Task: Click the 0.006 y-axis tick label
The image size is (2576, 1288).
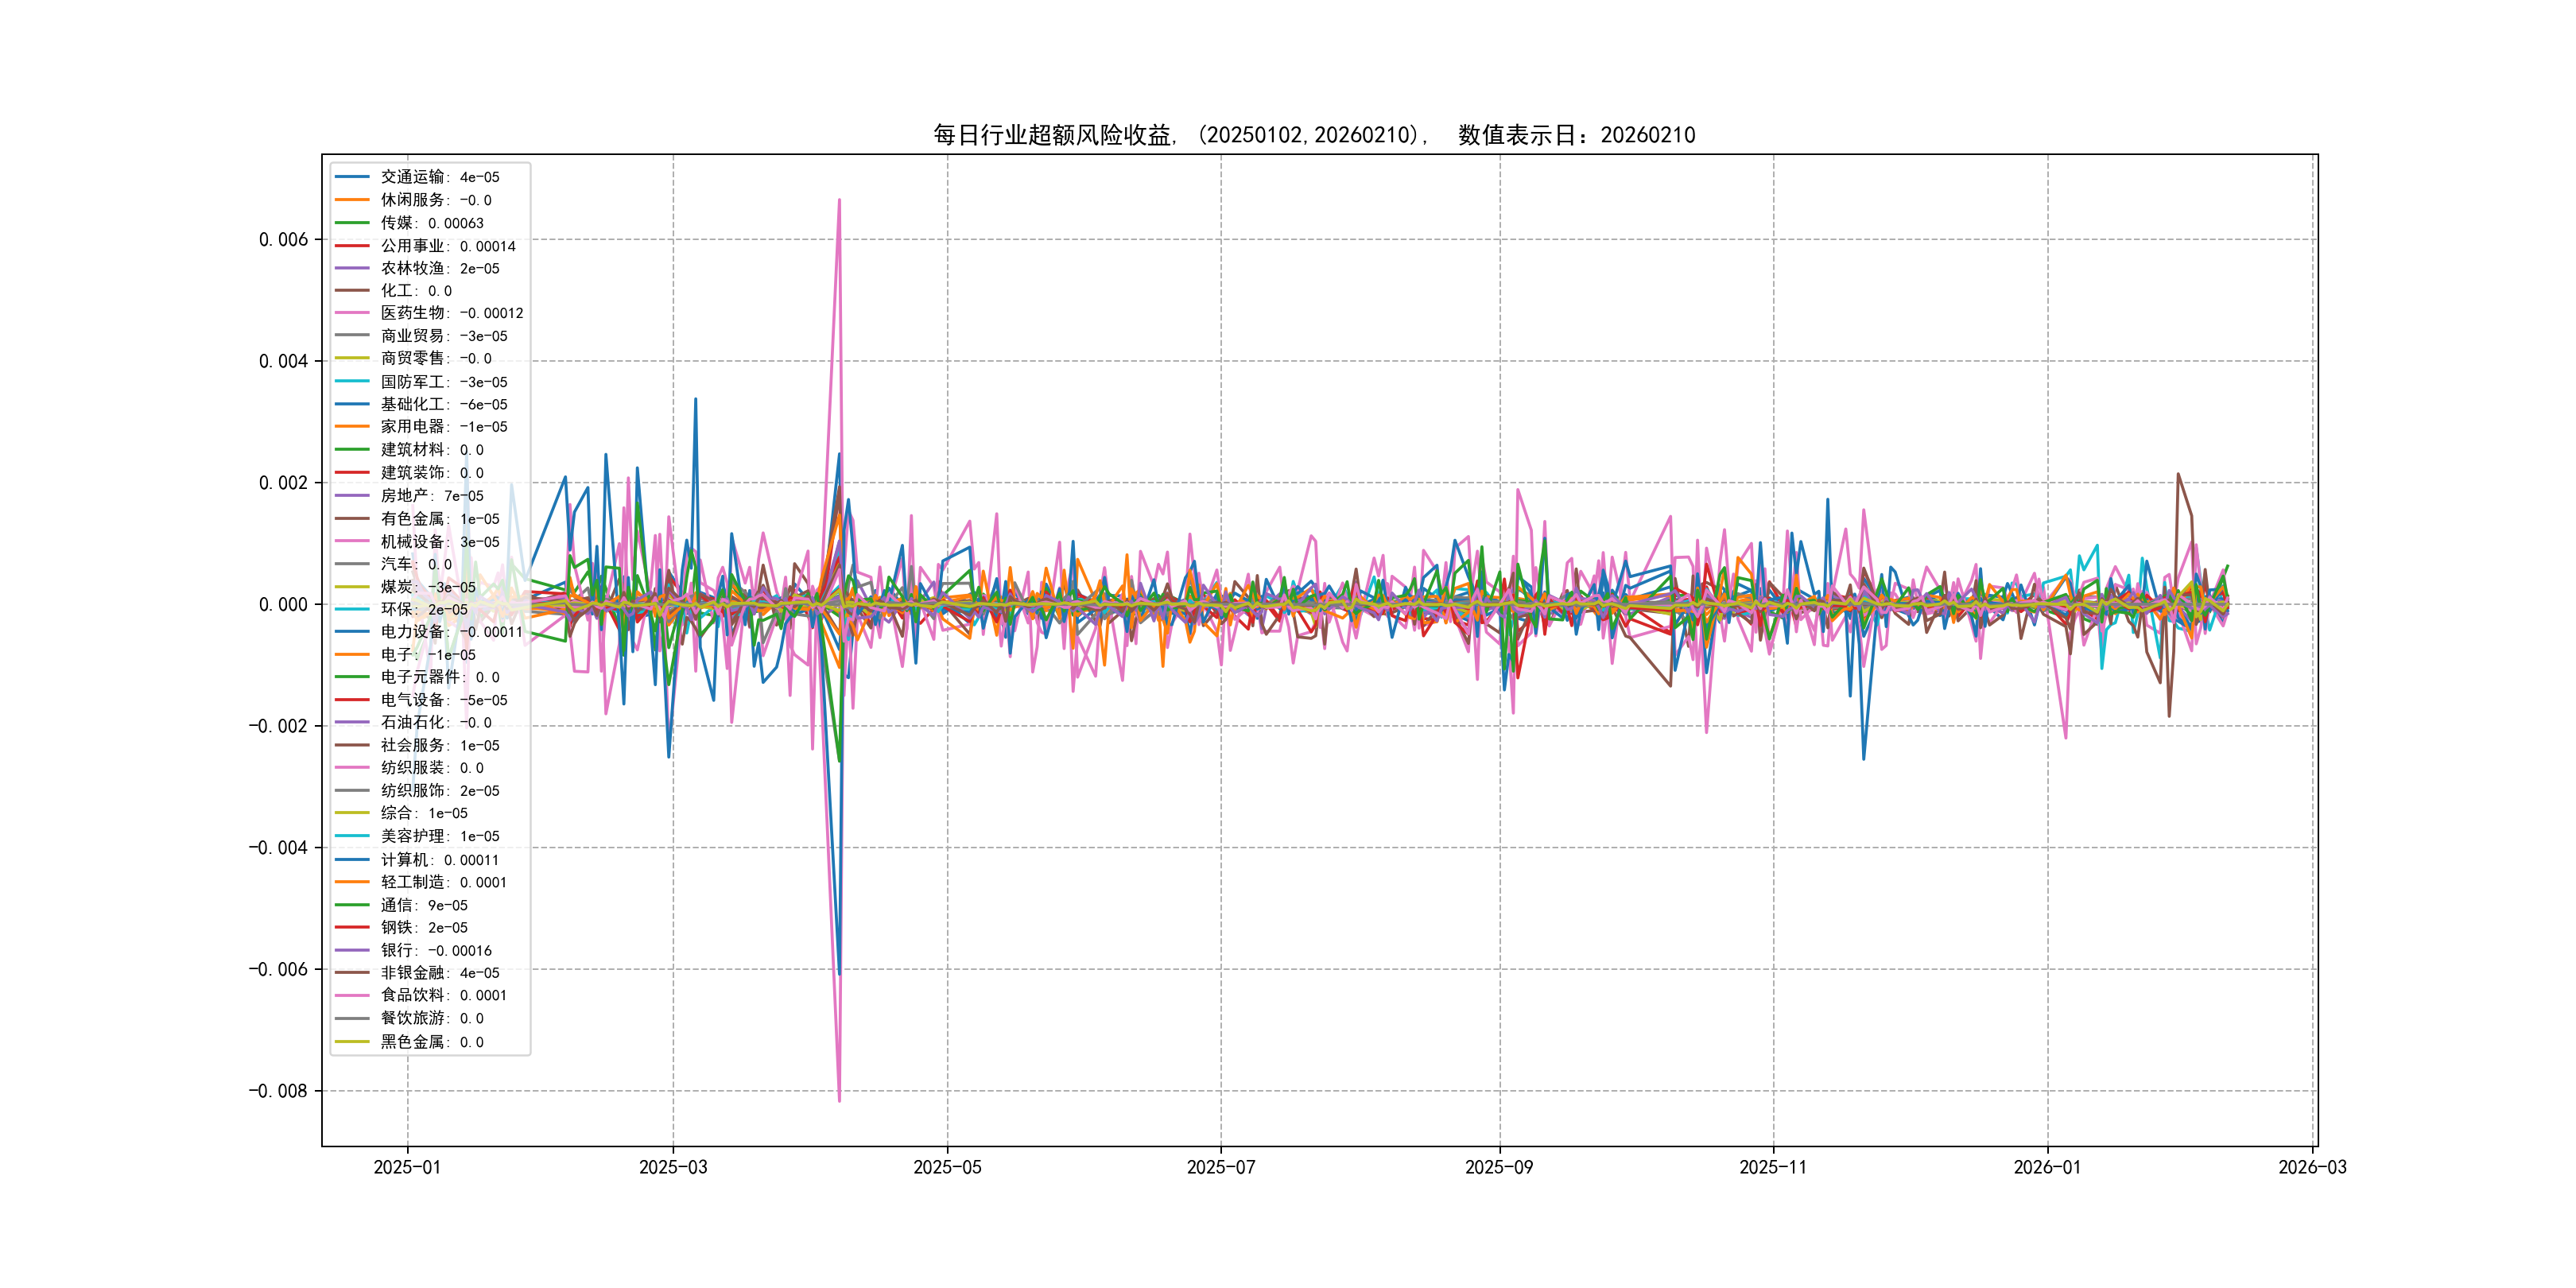Action: [x=283, y=240]
